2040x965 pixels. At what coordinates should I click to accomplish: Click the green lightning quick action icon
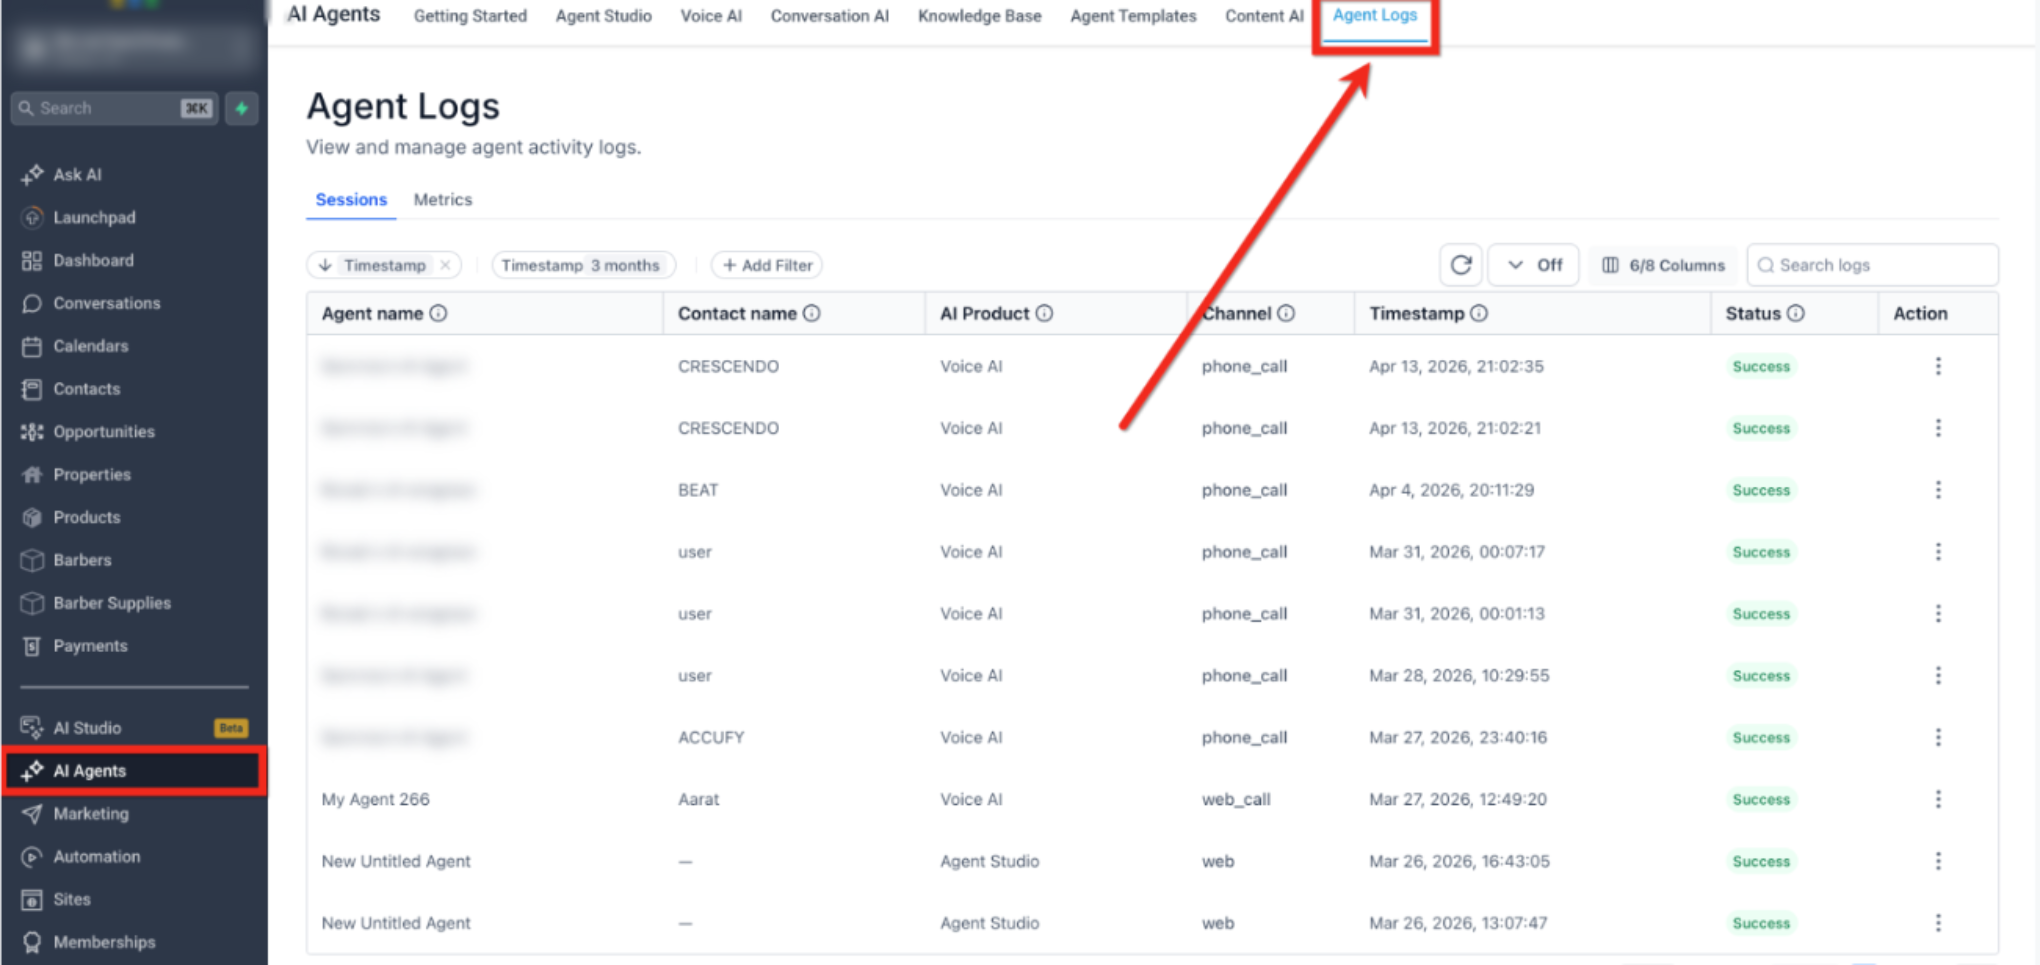[x=242, y=108]
